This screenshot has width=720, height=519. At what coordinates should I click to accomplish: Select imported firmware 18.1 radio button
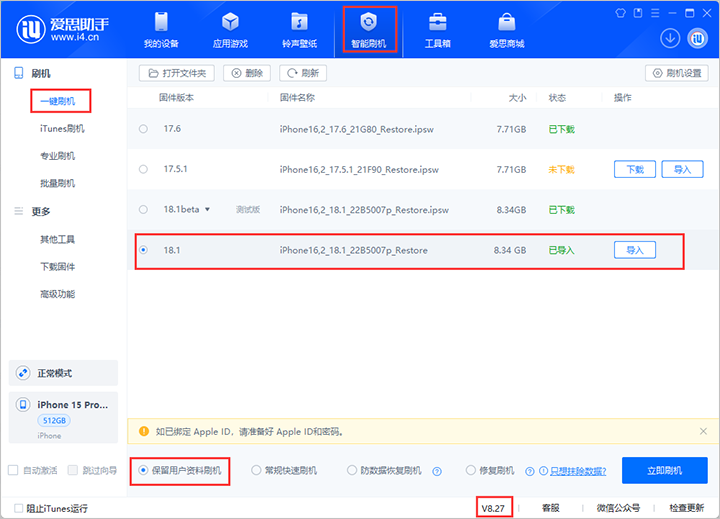point(143,250)
